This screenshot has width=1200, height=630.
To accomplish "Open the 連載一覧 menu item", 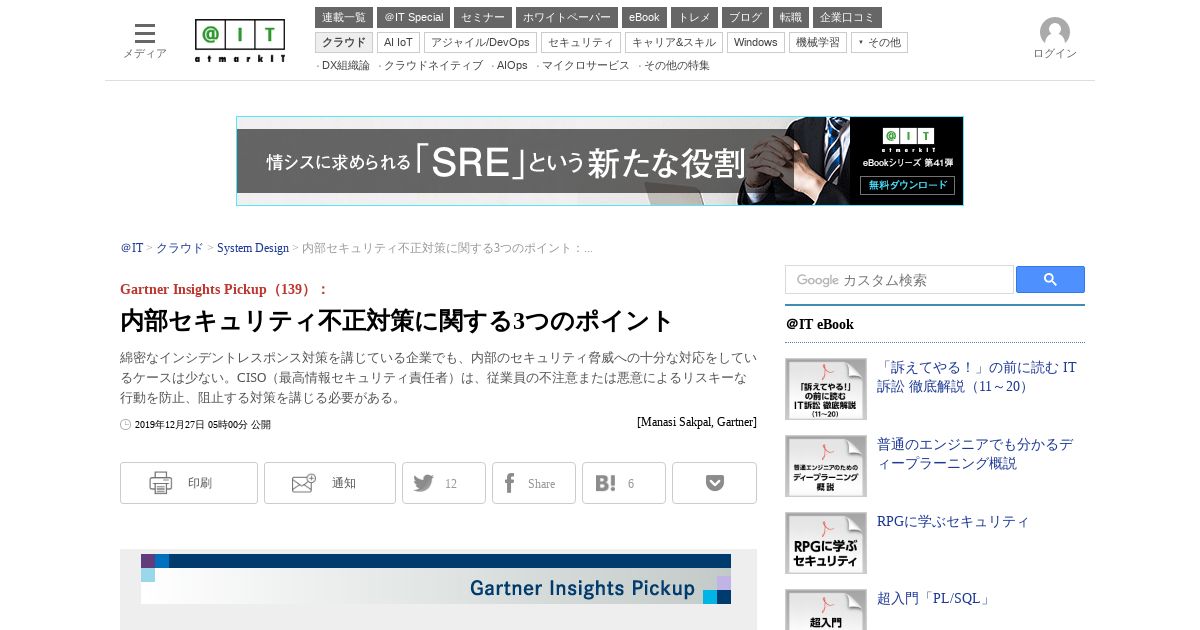I will [x=344, y=17].
